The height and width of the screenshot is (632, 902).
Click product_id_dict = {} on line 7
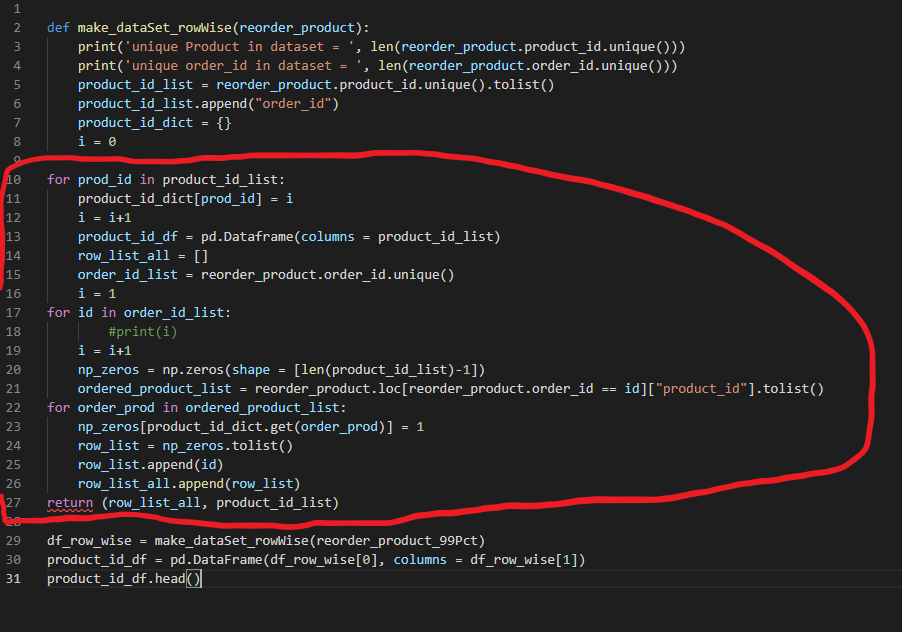(x=154, y=122)
